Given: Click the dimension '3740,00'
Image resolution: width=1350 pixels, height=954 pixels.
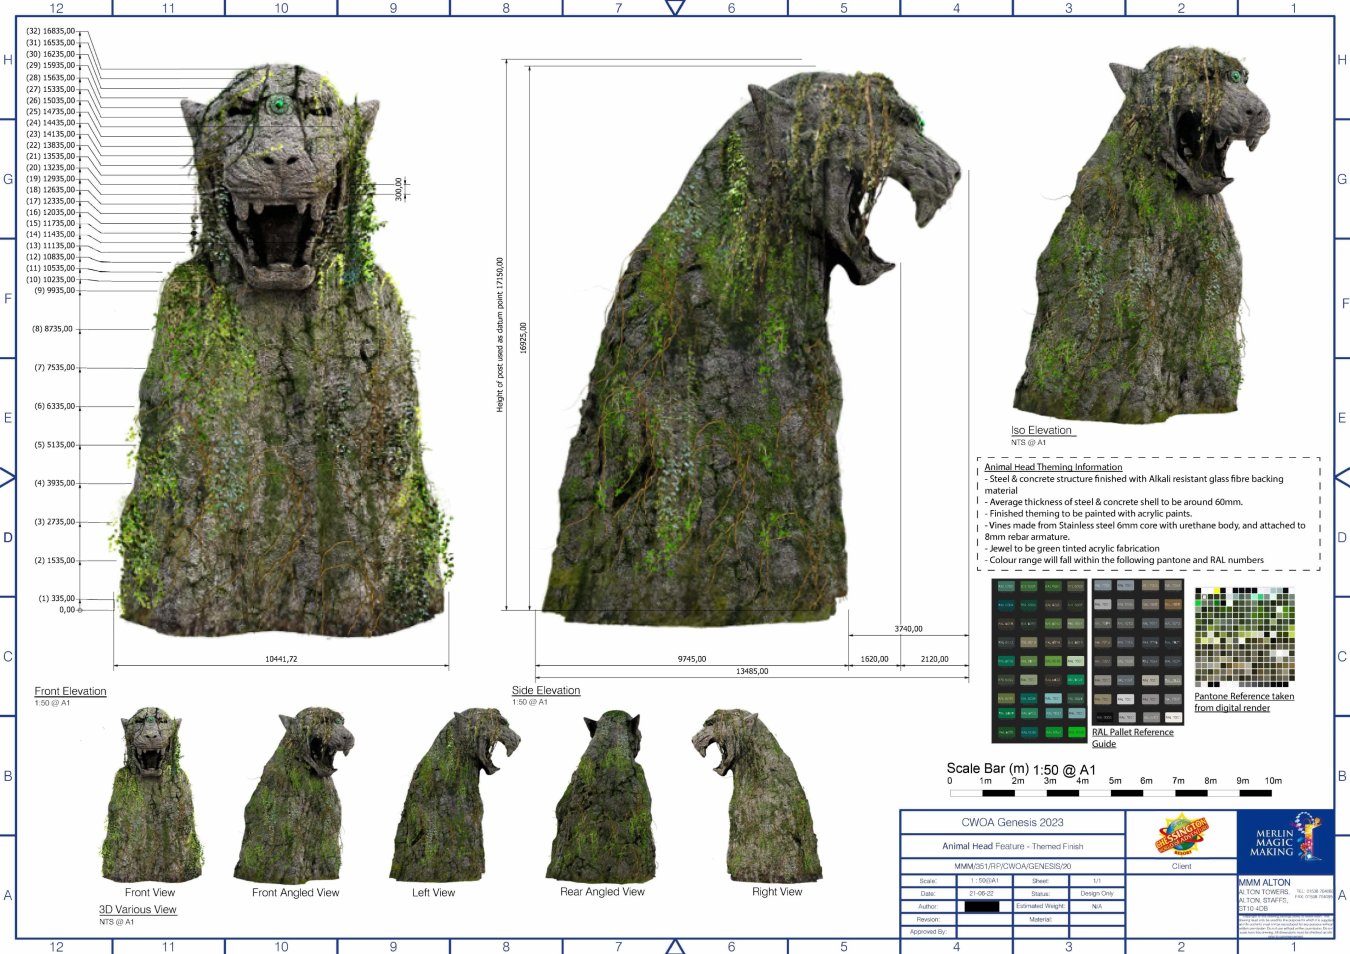Looking at the screenshot, I should [x=908, y=629].
